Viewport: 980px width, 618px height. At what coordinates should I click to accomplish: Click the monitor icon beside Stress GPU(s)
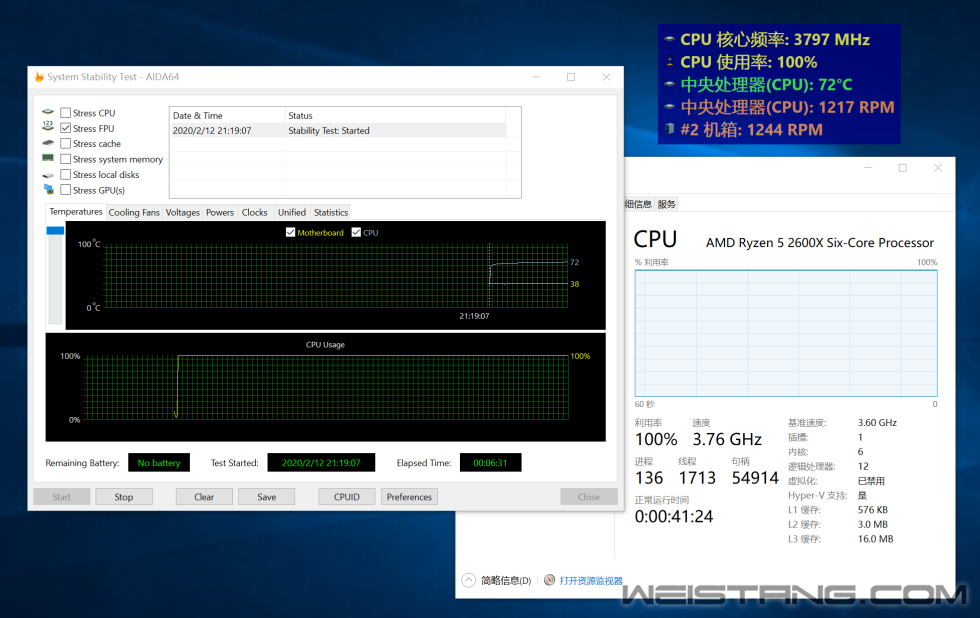tap(48, 189)
